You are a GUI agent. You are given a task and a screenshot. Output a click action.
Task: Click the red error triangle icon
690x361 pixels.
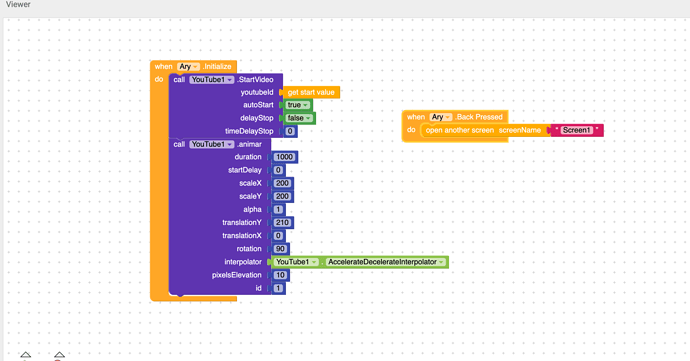pyautogui.click(x=59, y=355)
